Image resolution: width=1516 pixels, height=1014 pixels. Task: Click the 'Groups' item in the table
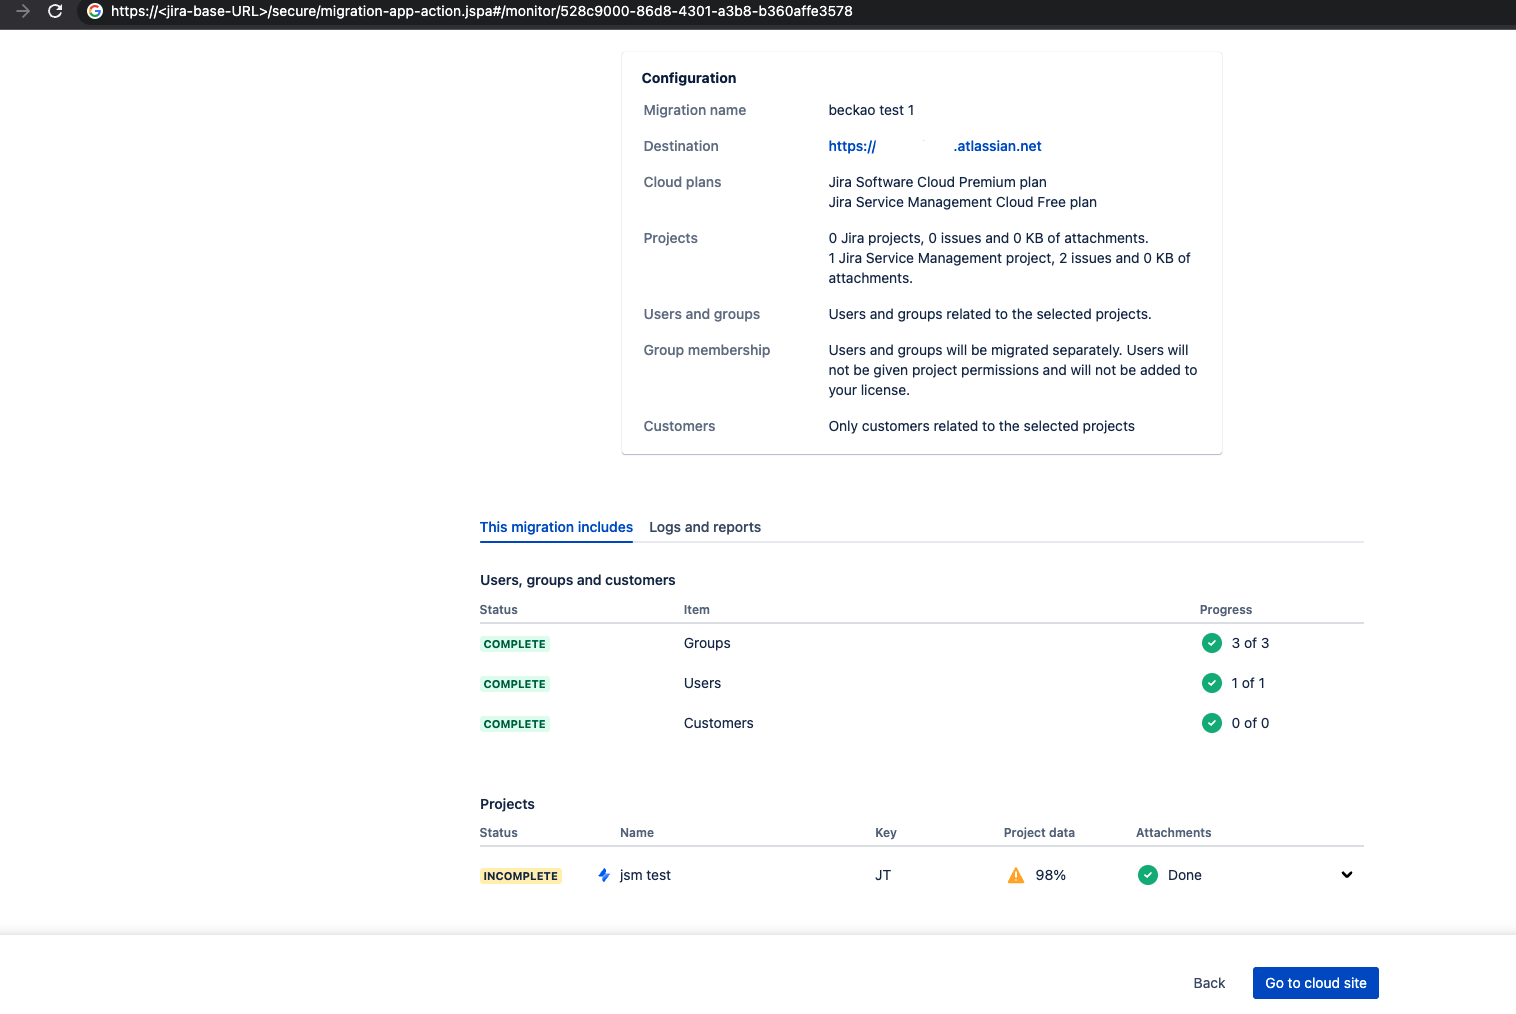[x=707, y=643]
